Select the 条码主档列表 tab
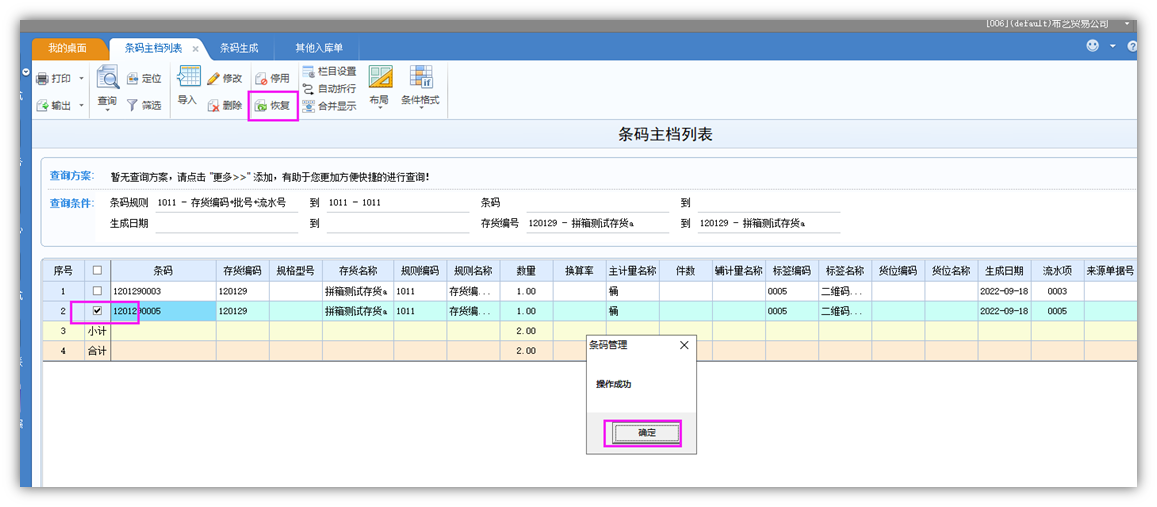The height and width of the screenshot is (507, 1157). (153, 48)
